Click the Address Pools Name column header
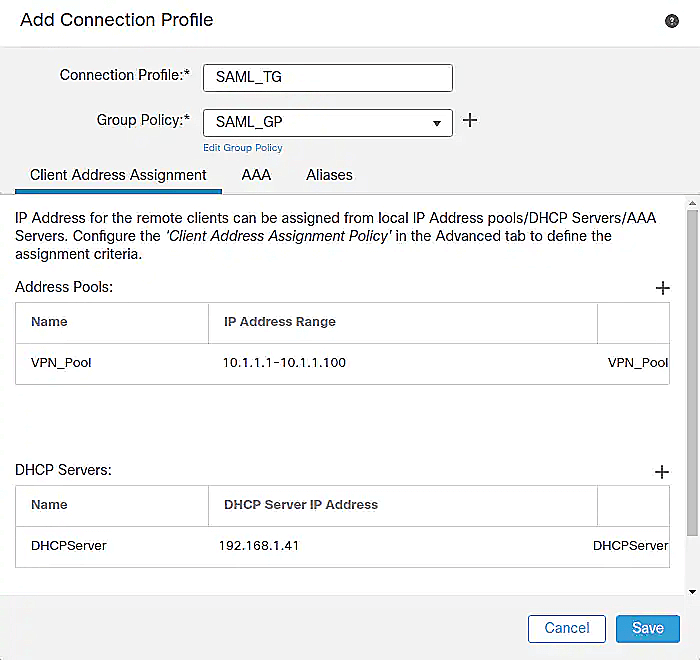 [49, 322]
